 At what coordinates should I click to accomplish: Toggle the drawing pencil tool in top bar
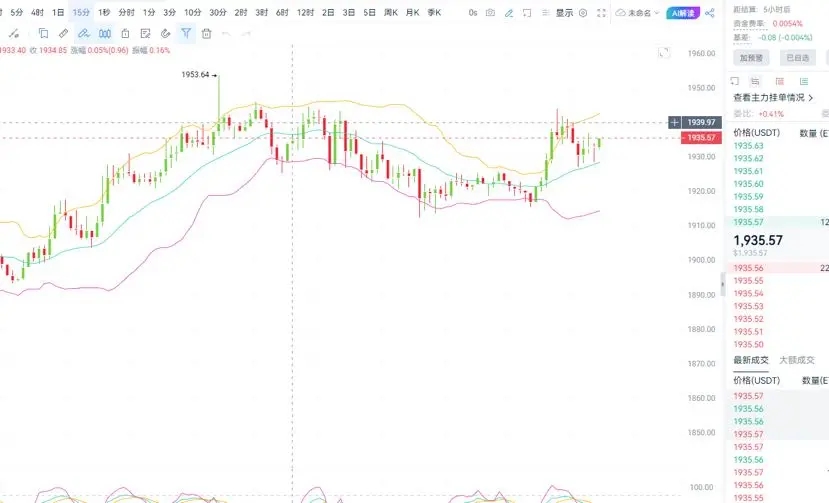[x=509, y=13]
